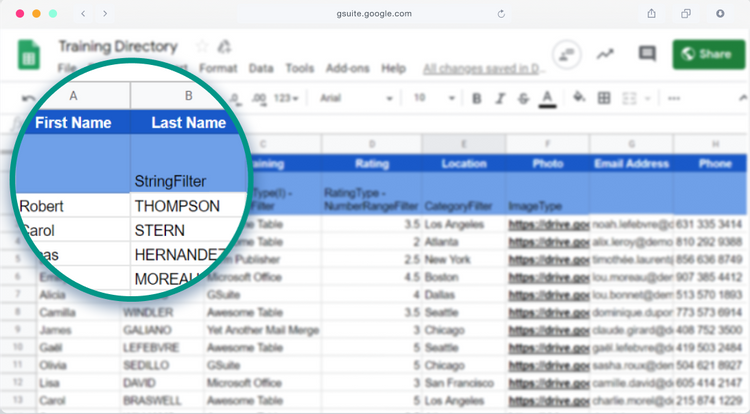Open the Data menu

point(261,69)
